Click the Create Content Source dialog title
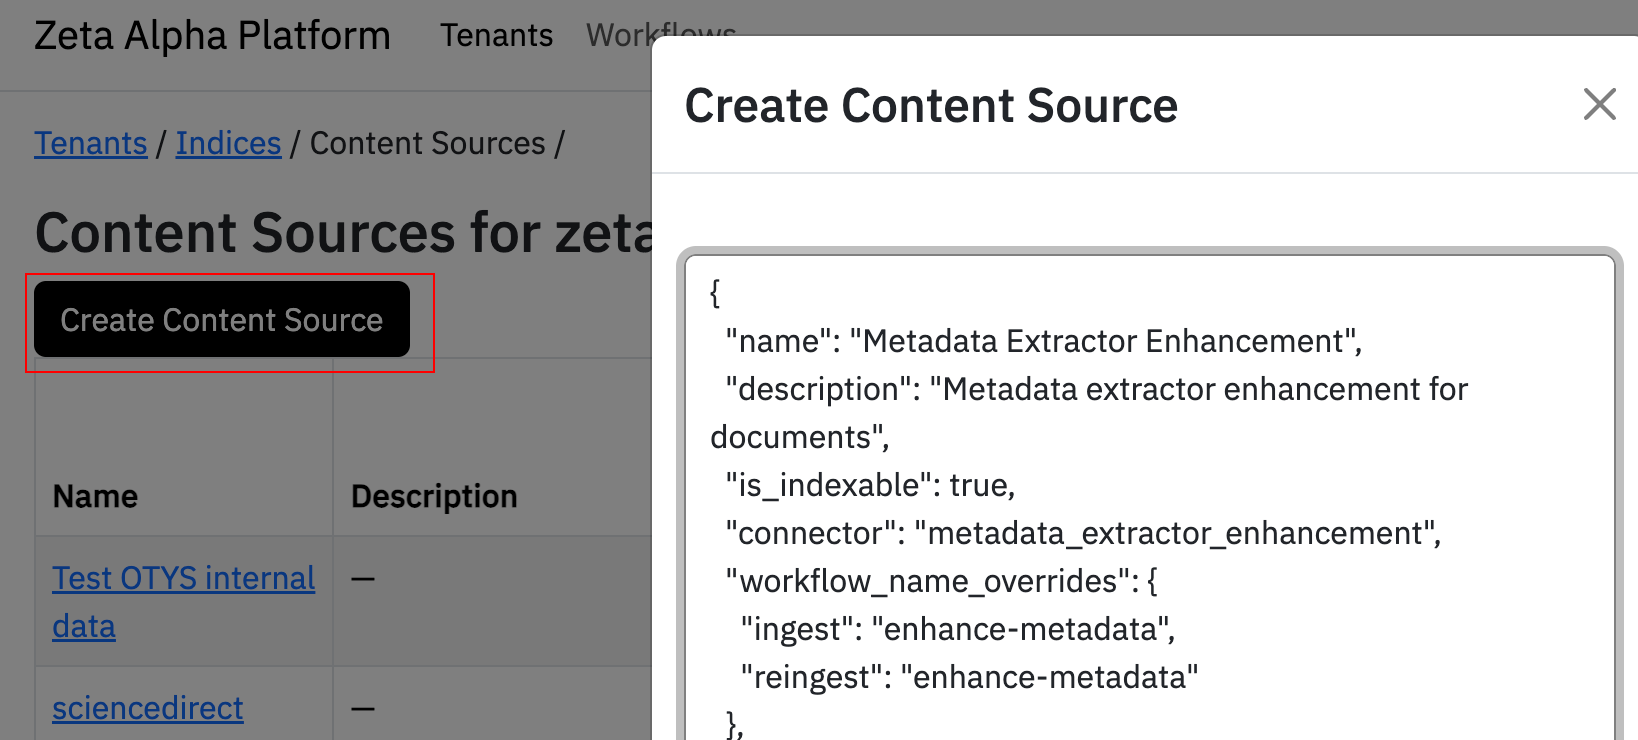Screen dimensions: 1638x740 pos(931,106)
